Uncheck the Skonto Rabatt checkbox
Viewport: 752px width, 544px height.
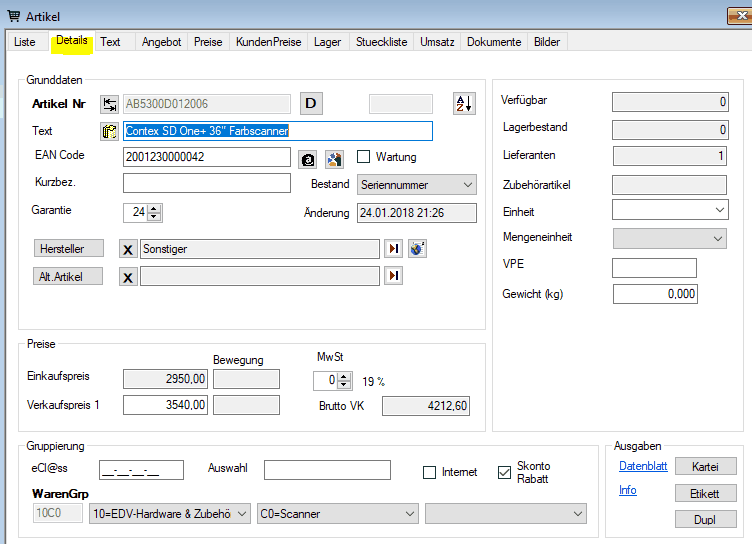pyautogui.click(x=505, y=473)
